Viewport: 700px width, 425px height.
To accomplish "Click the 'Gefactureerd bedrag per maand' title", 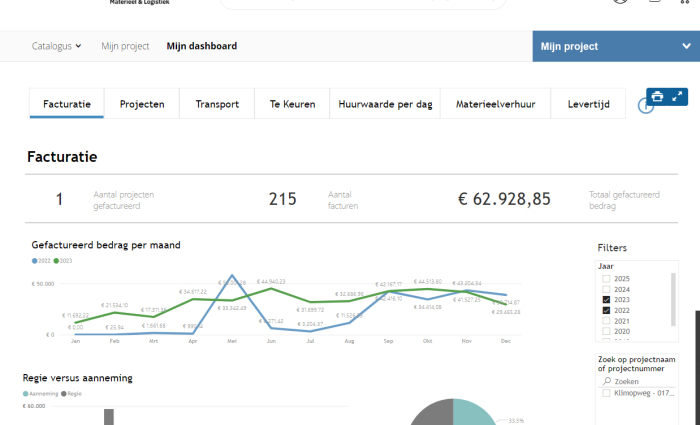I will pyautogui.click(x=106, y=245).
